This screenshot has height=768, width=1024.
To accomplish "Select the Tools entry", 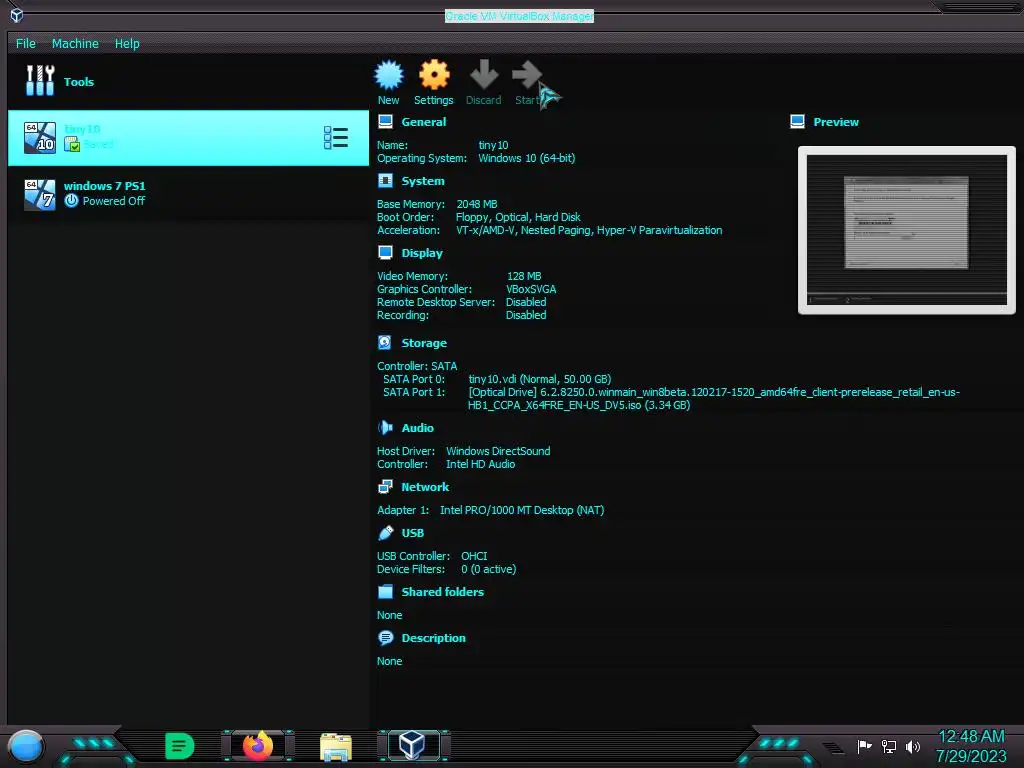I will 188,81.
